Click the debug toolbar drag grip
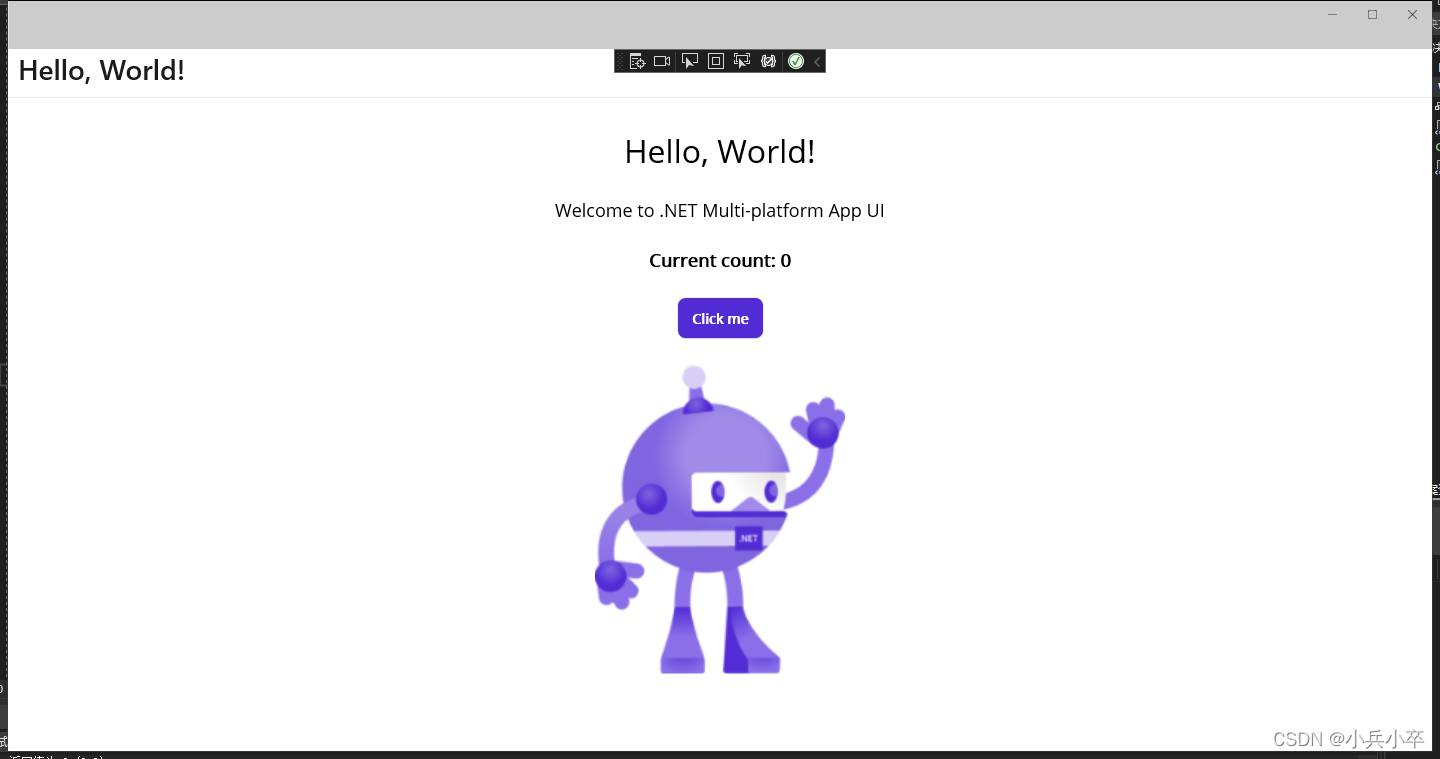 pos(620,61)
